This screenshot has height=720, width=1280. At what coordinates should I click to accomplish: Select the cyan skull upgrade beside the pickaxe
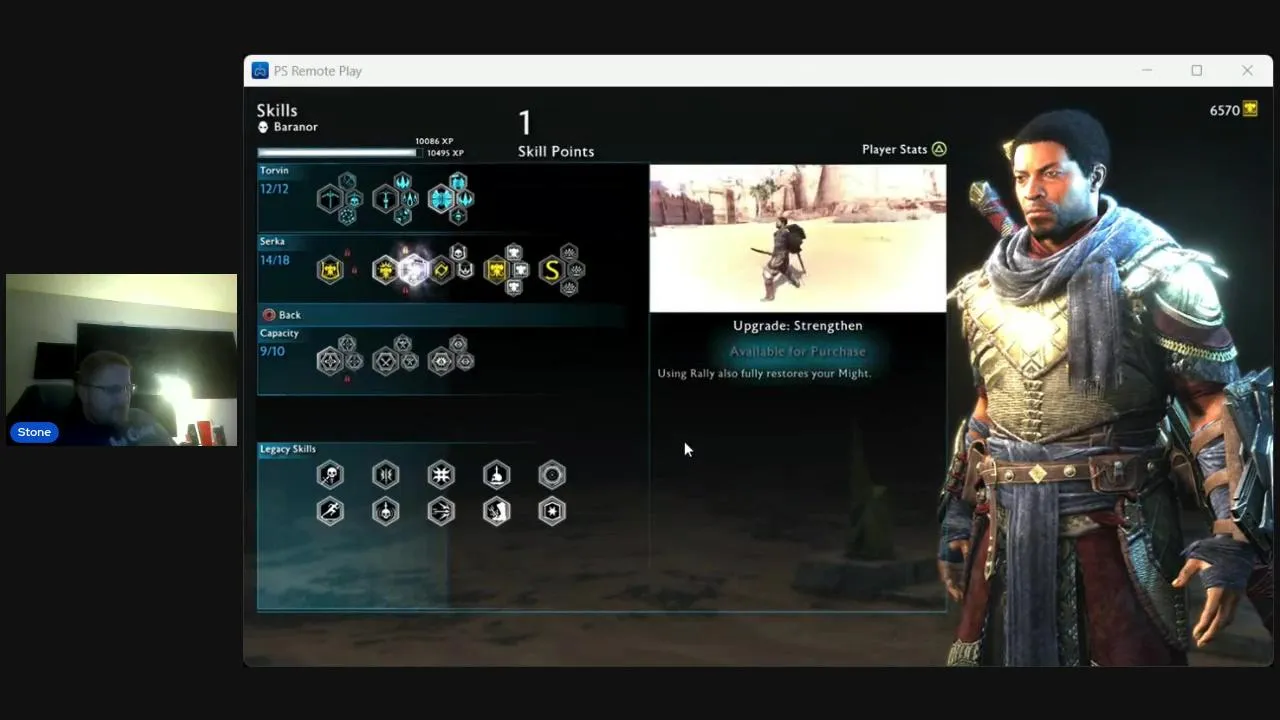(354, 199)
